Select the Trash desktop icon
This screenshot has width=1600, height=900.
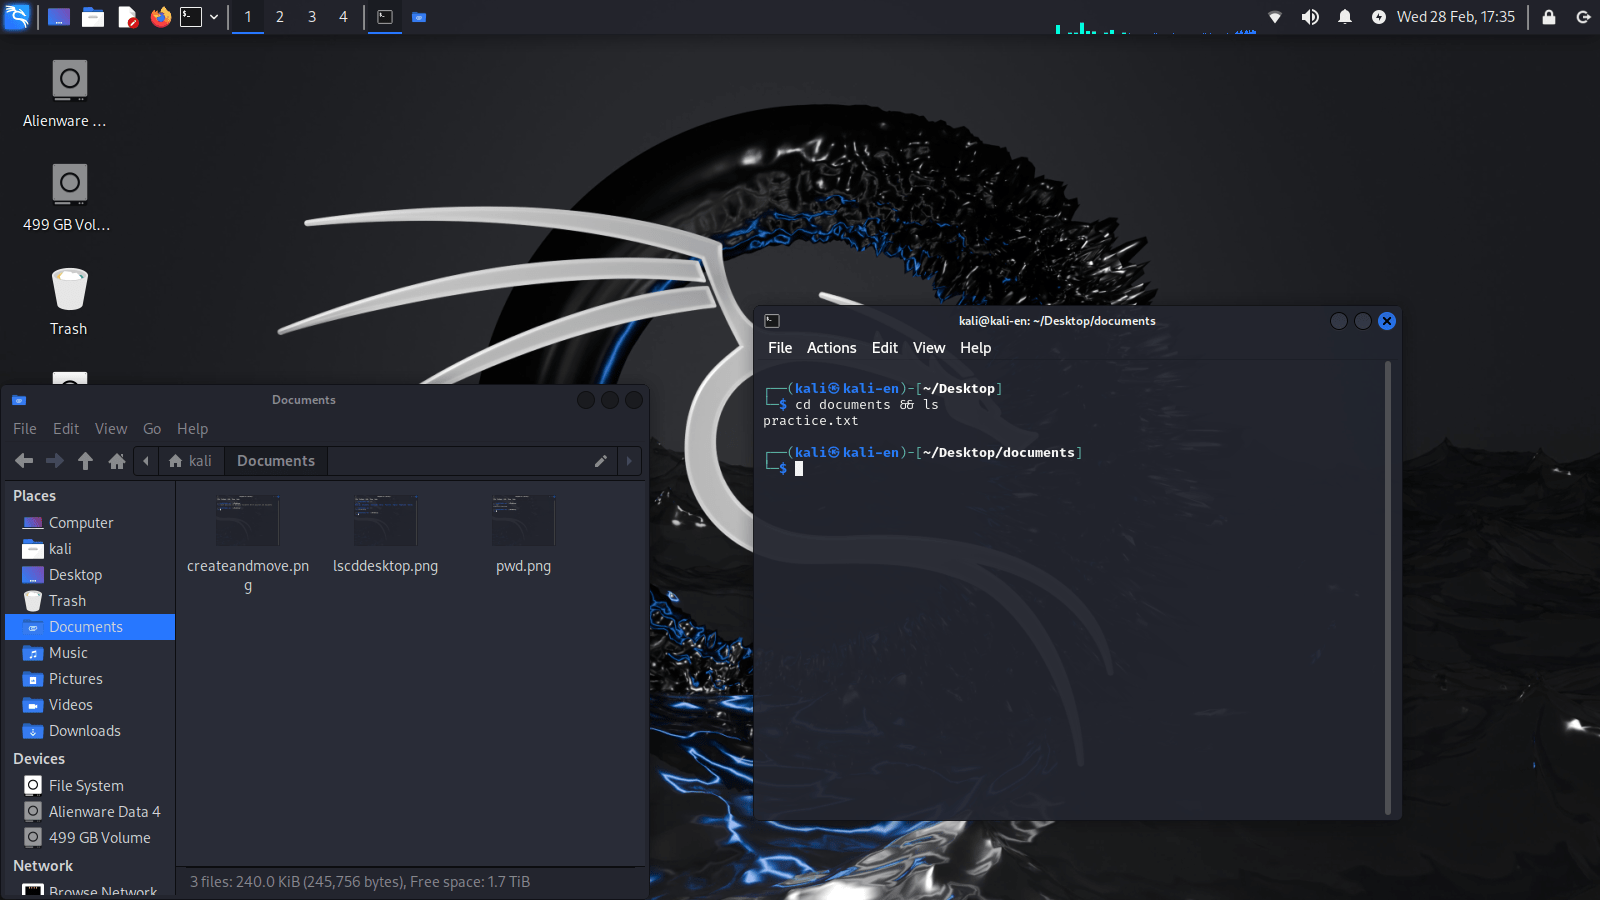69,301
